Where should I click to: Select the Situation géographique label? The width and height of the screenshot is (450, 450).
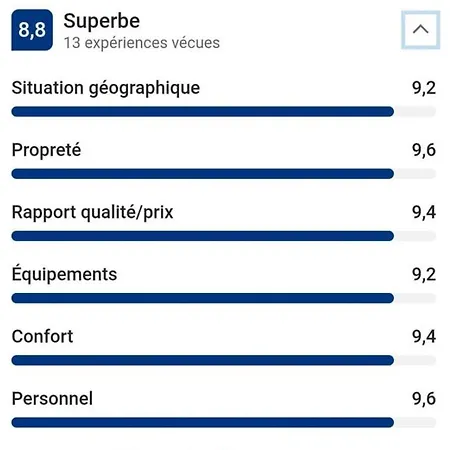(106, 88)
